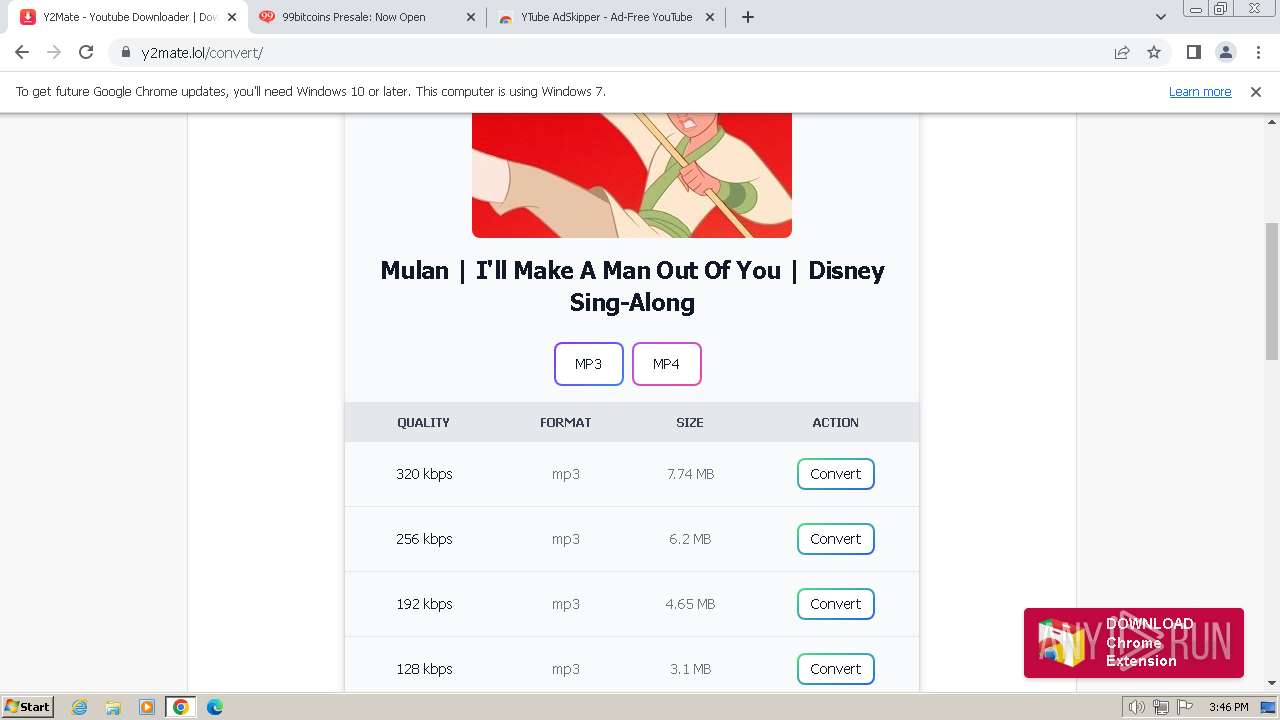Image resolution: width=1280 pixels, height=720 pixels.
Task: Share this page icon in address bar
Action: coord(1122,52)
